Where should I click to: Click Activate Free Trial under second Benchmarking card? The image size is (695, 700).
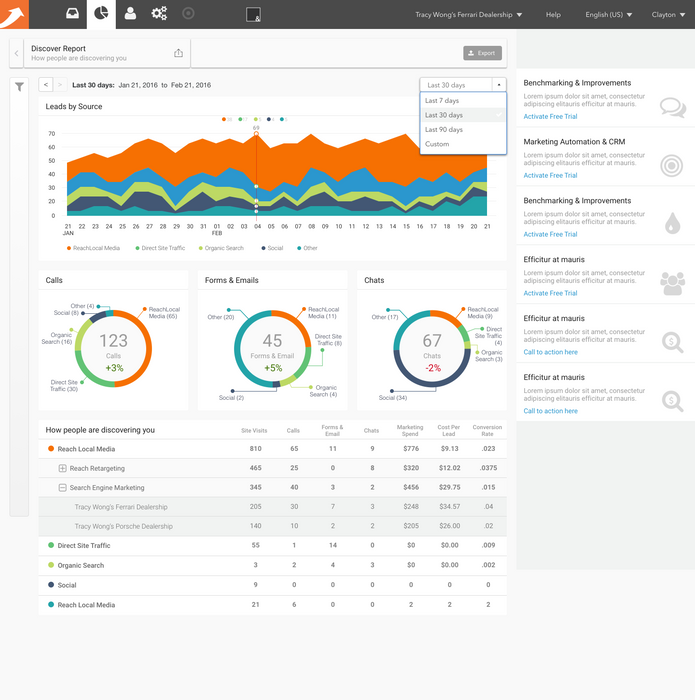[550, 234]
